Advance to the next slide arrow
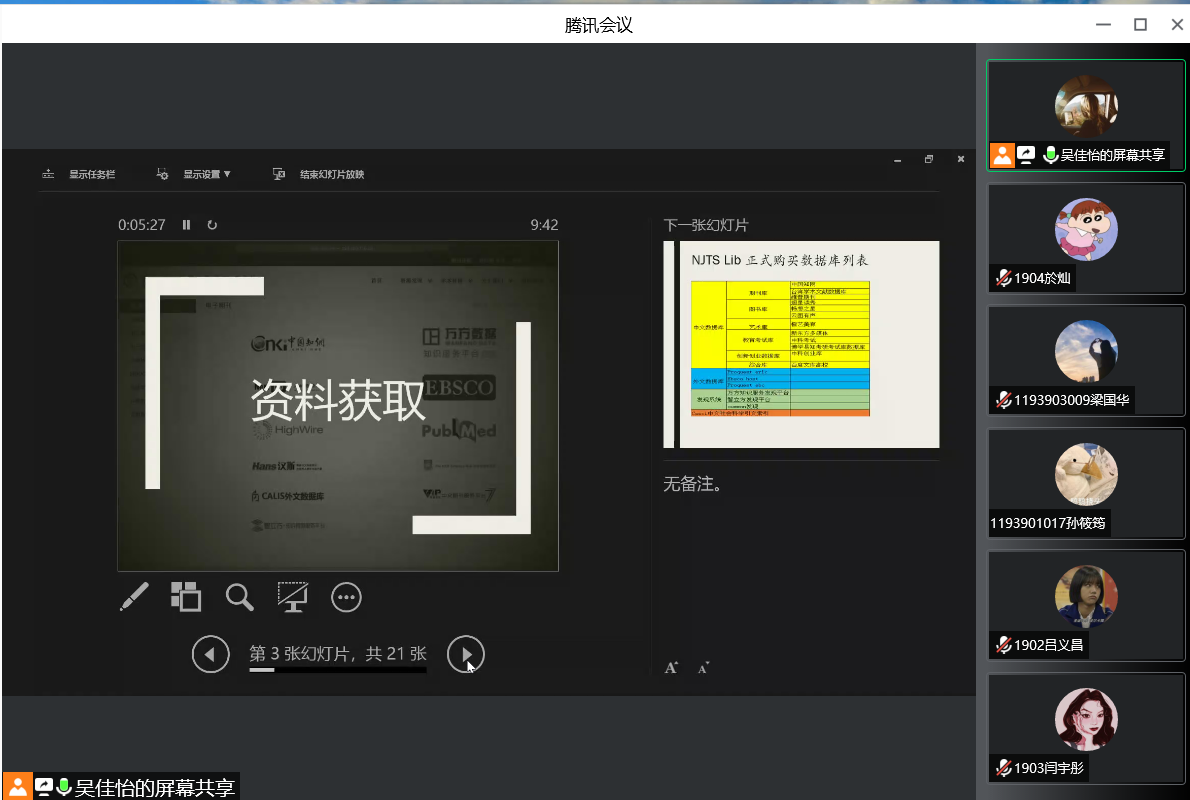Viewport: 1190px width, 800px height. click(465, 654)
